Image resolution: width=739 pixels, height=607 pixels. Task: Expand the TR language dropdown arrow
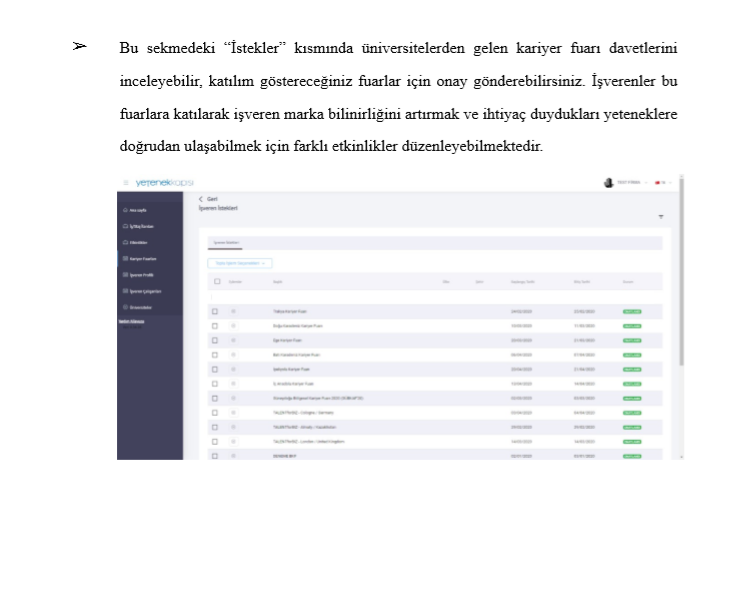pyautogui.click(x=670, y=183)
